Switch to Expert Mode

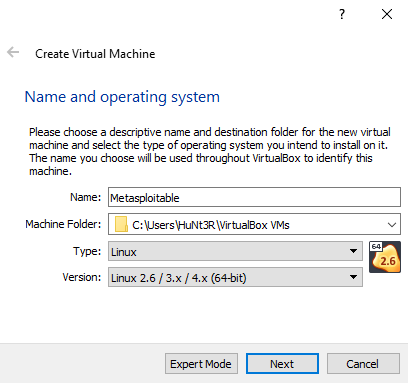201,364
